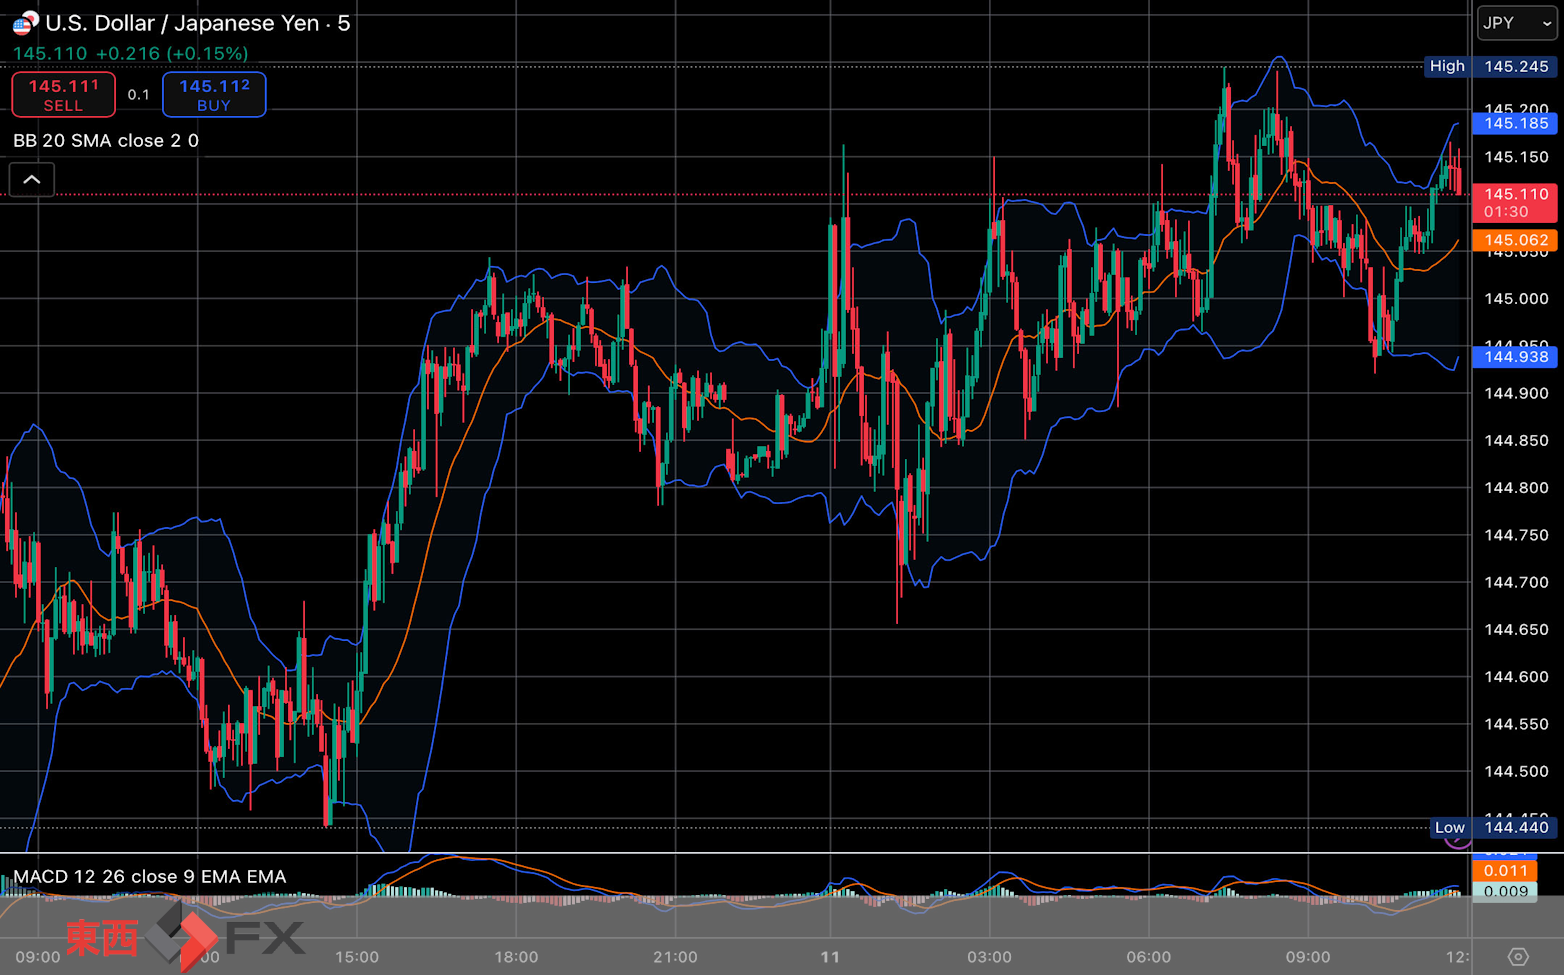This screenshot has width=1564, height=975.
Task: Click the 東西FX watermark logo
Action: point(186,937)
